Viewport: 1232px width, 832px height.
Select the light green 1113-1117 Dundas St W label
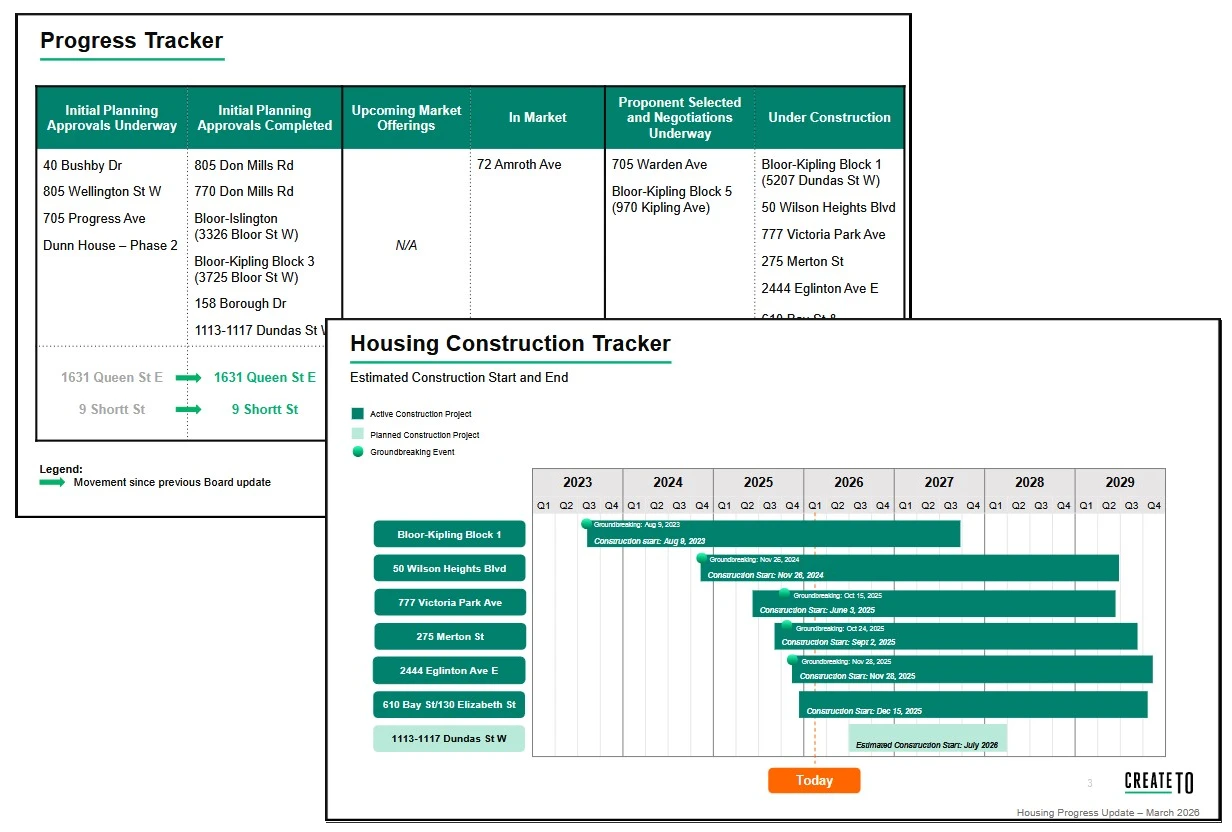click(449, 739)
